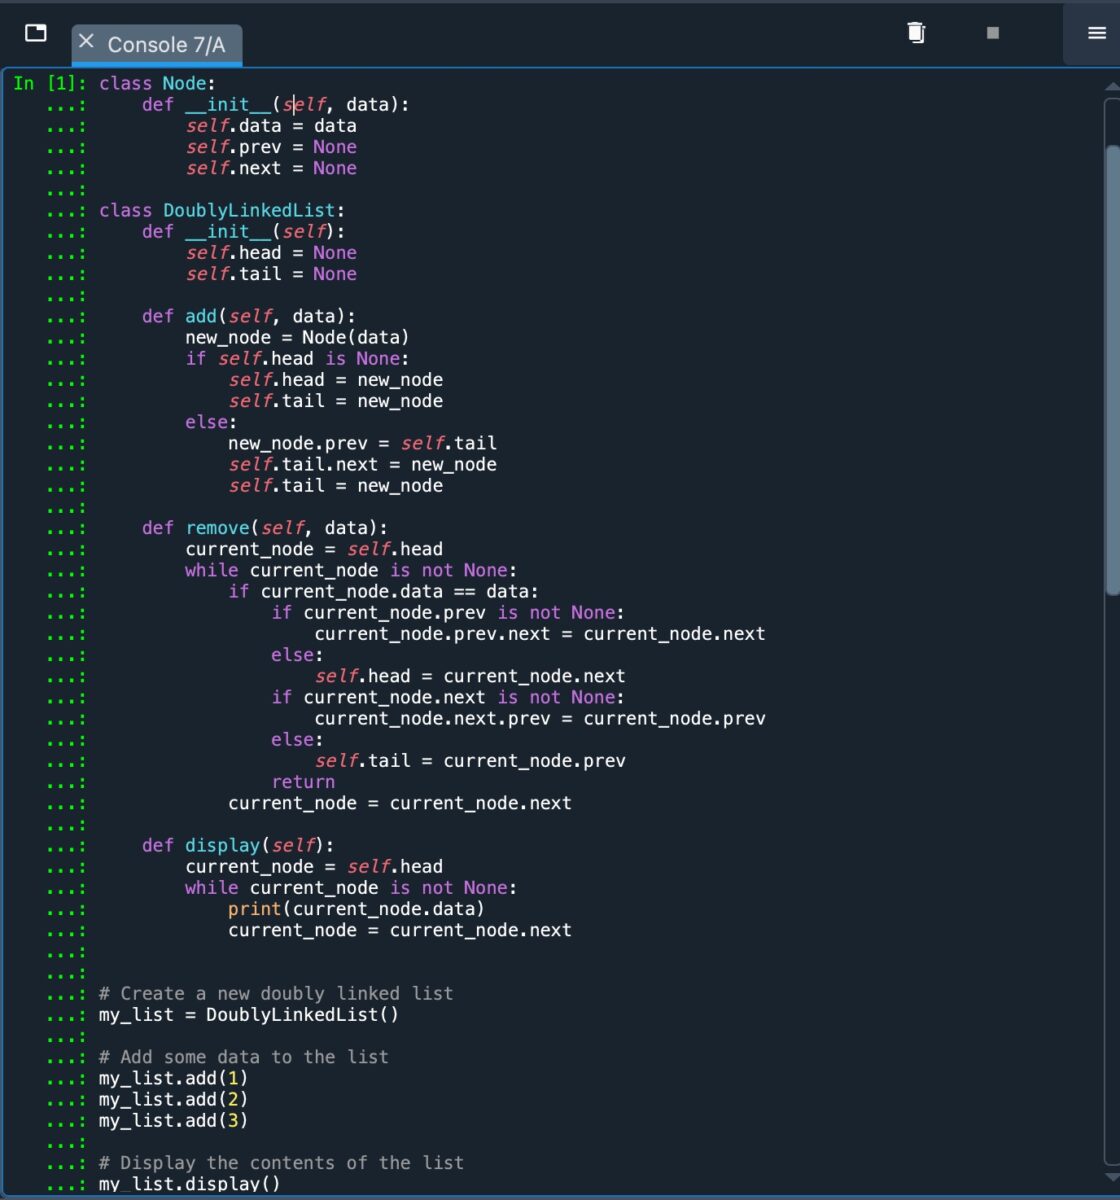The width and height of the screenshot is (1120, 1200).
Task: Click the In [1] input prompt
Action: tap(48, 84)
